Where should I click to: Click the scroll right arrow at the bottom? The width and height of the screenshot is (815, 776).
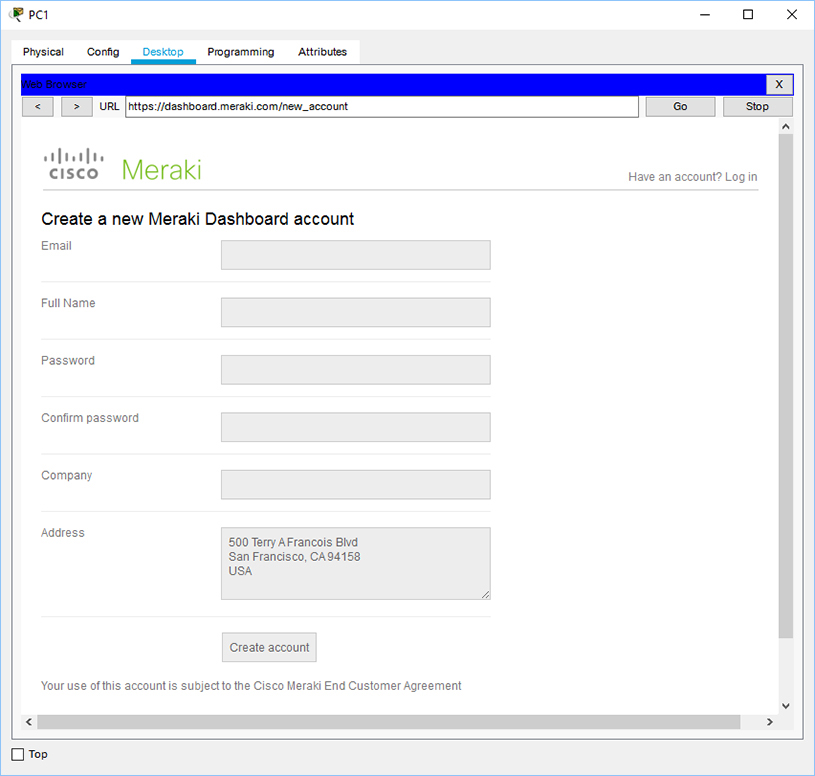click(770, 722)
